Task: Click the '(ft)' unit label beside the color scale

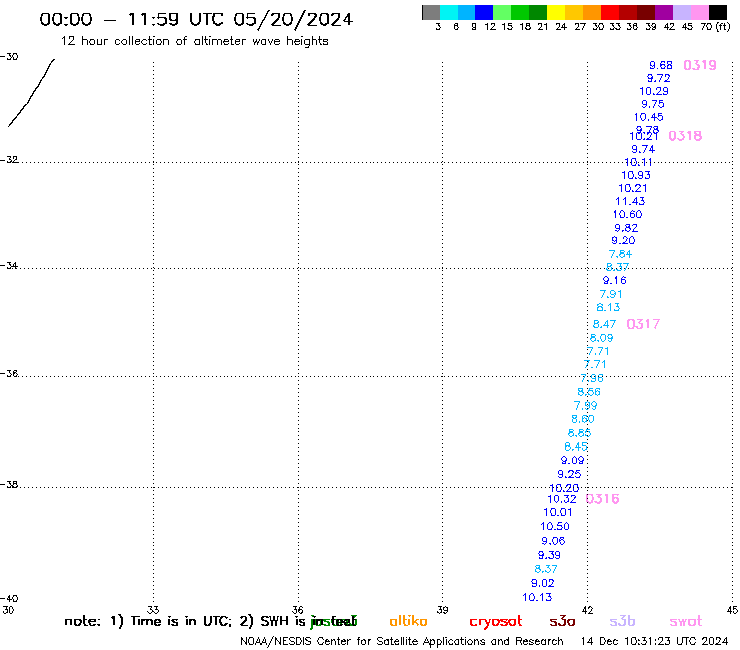Action: (x=723, y=26)
